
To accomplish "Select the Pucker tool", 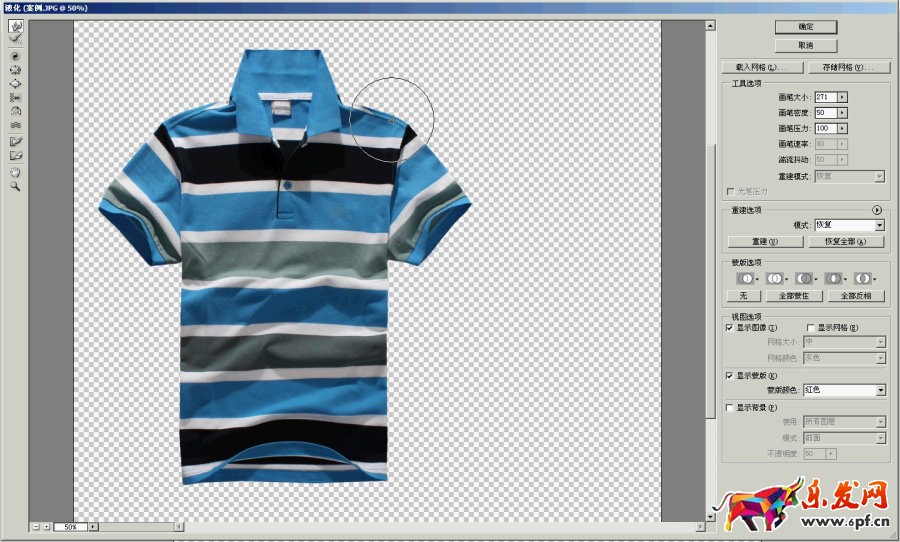I will tap(16, 70).
